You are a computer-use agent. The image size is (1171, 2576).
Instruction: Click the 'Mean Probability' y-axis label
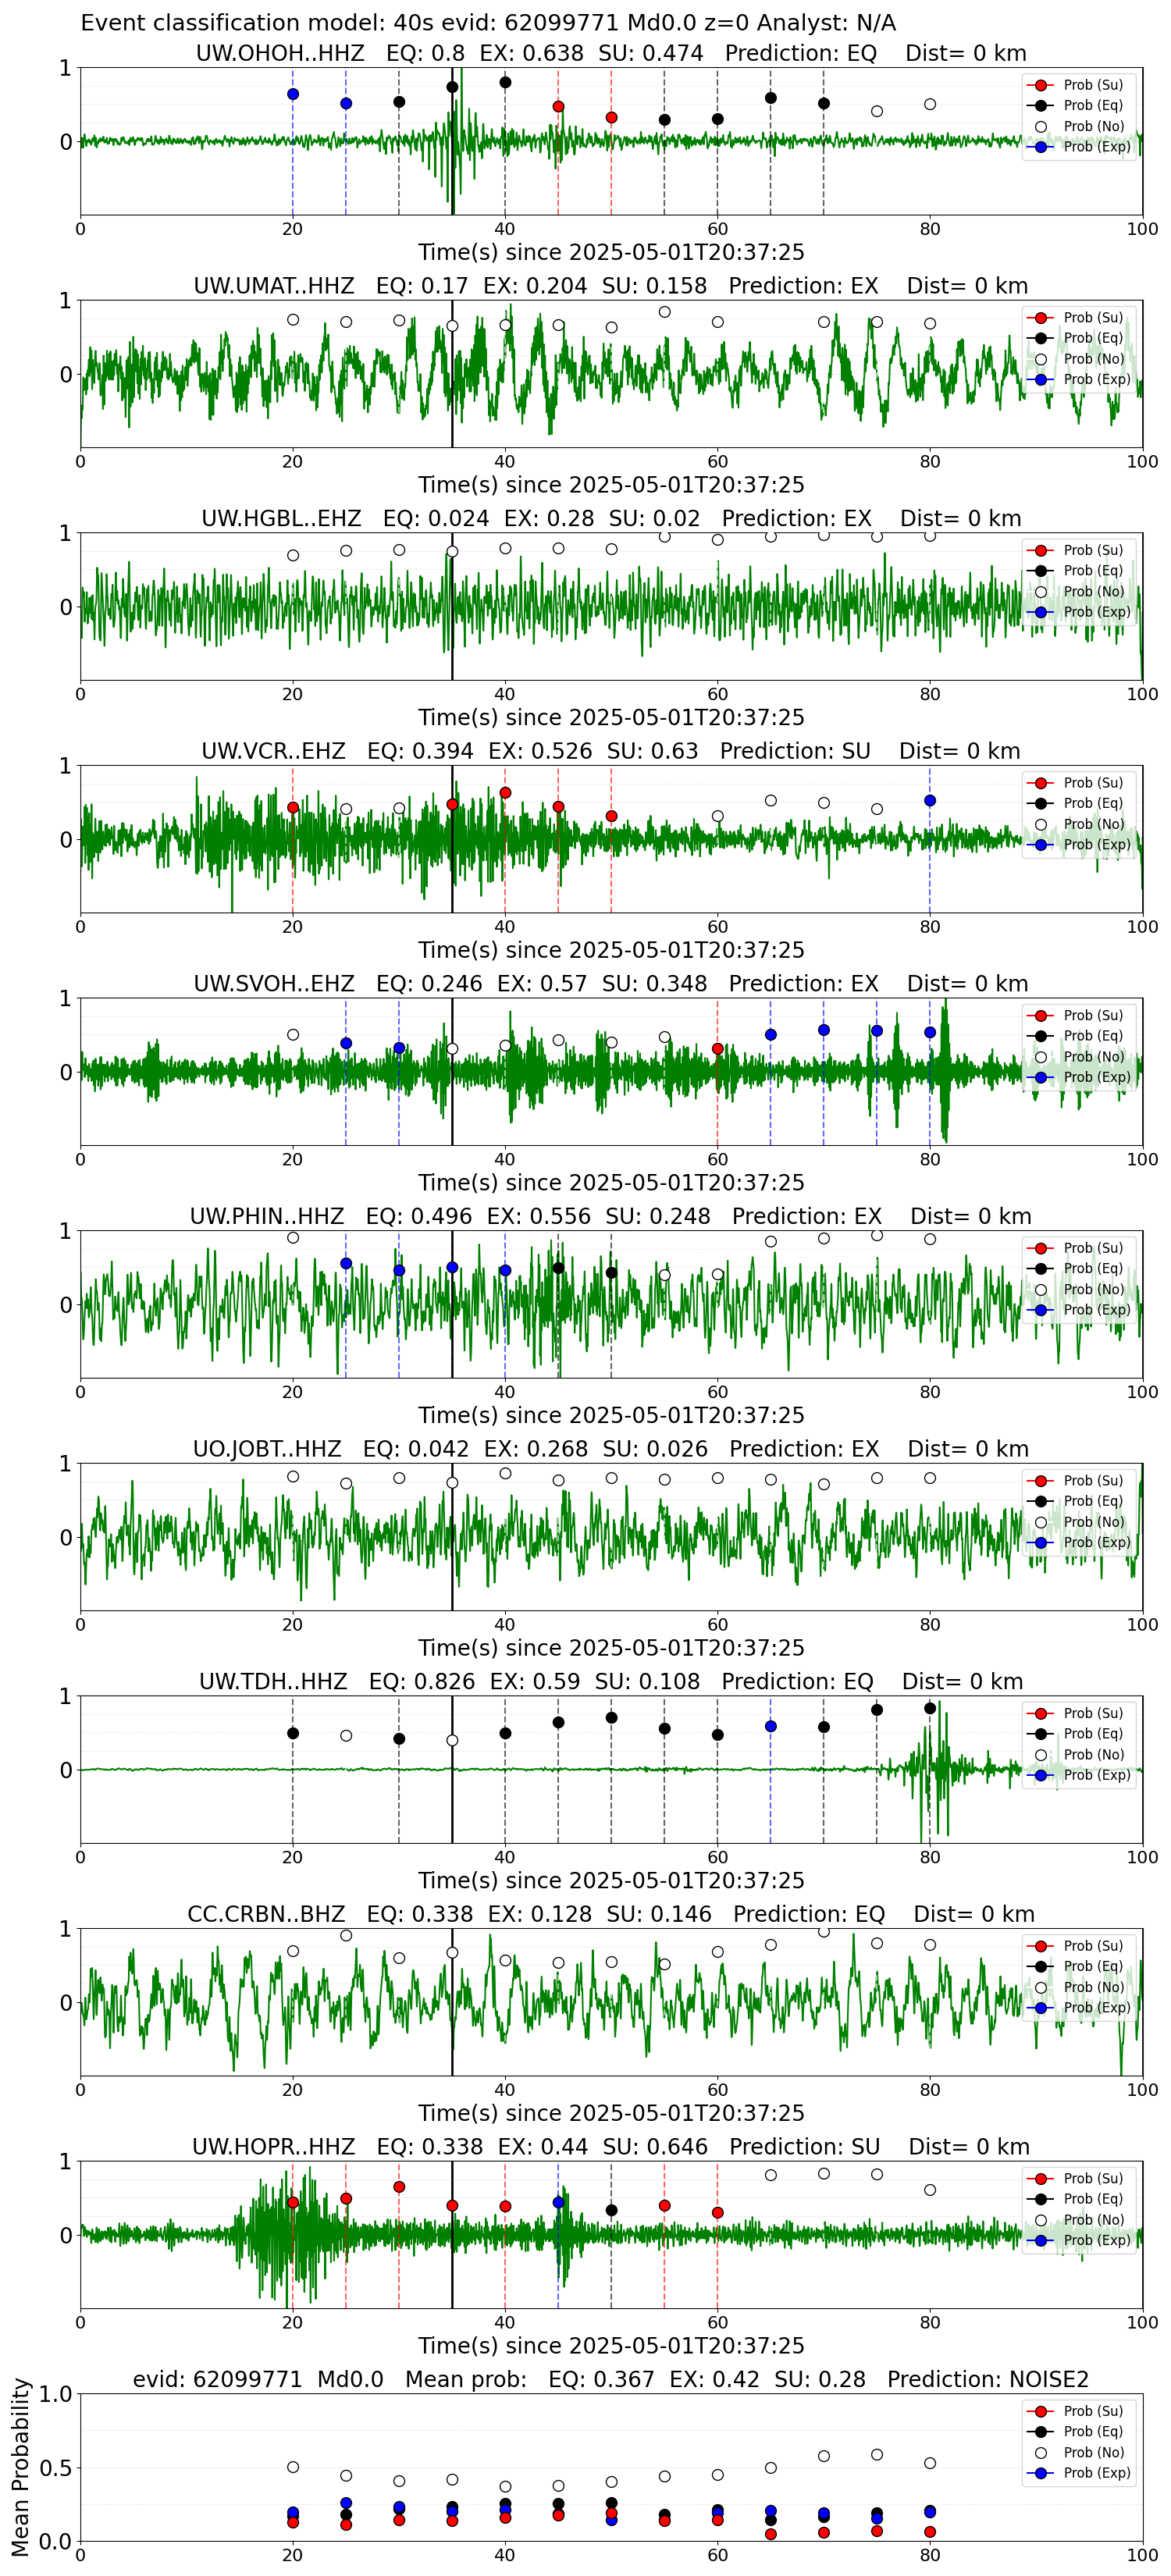pos(21,2467)
